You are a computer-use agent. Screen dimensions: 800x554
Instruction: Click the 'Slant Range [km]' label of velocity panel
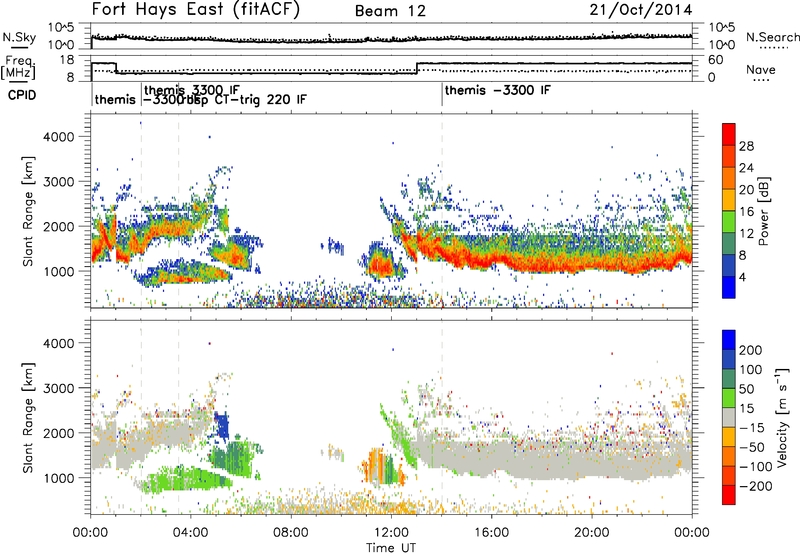point(28,418)
